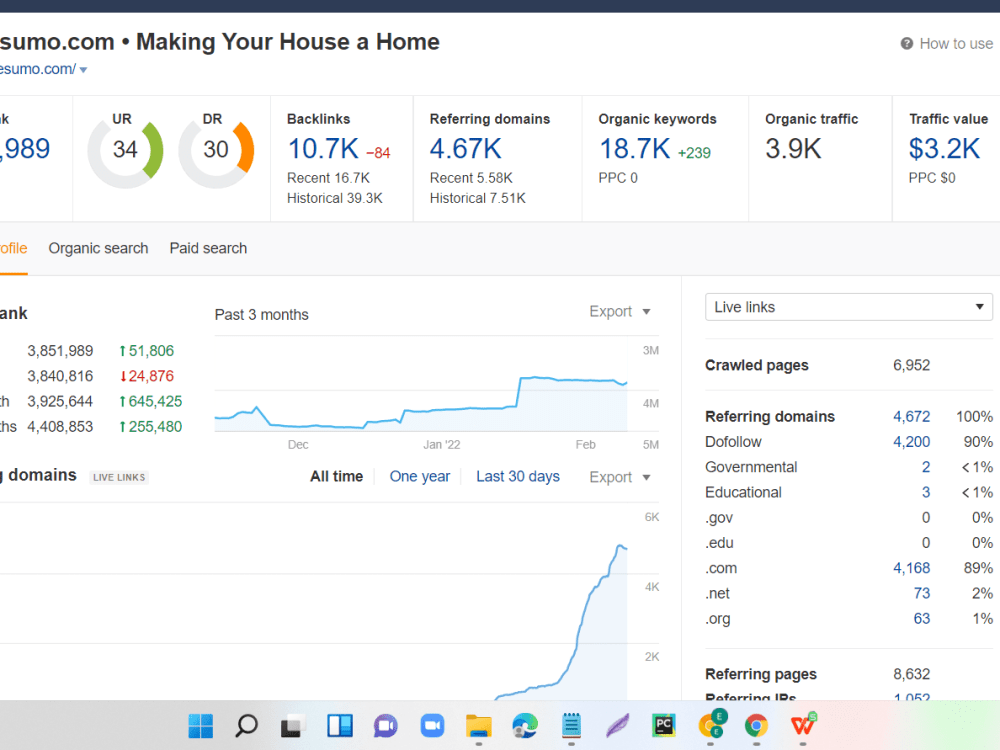1000x750 pixels.
Task: Open the Educational count 3 link
Action: tap(925, 492)
